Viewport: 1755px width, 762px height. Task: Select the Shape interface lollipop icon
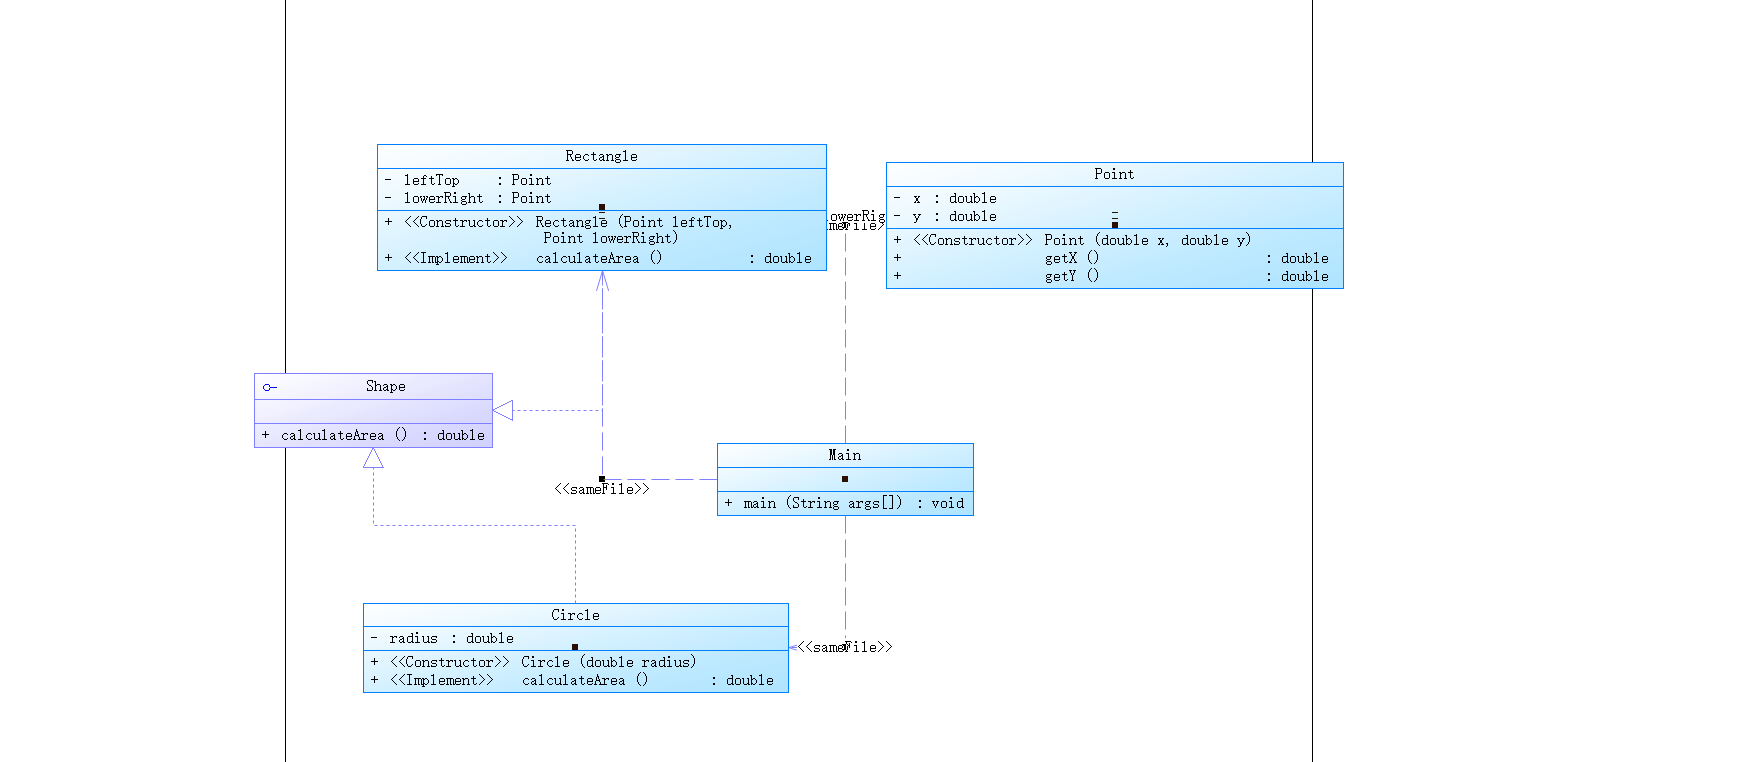click(269, 387)
